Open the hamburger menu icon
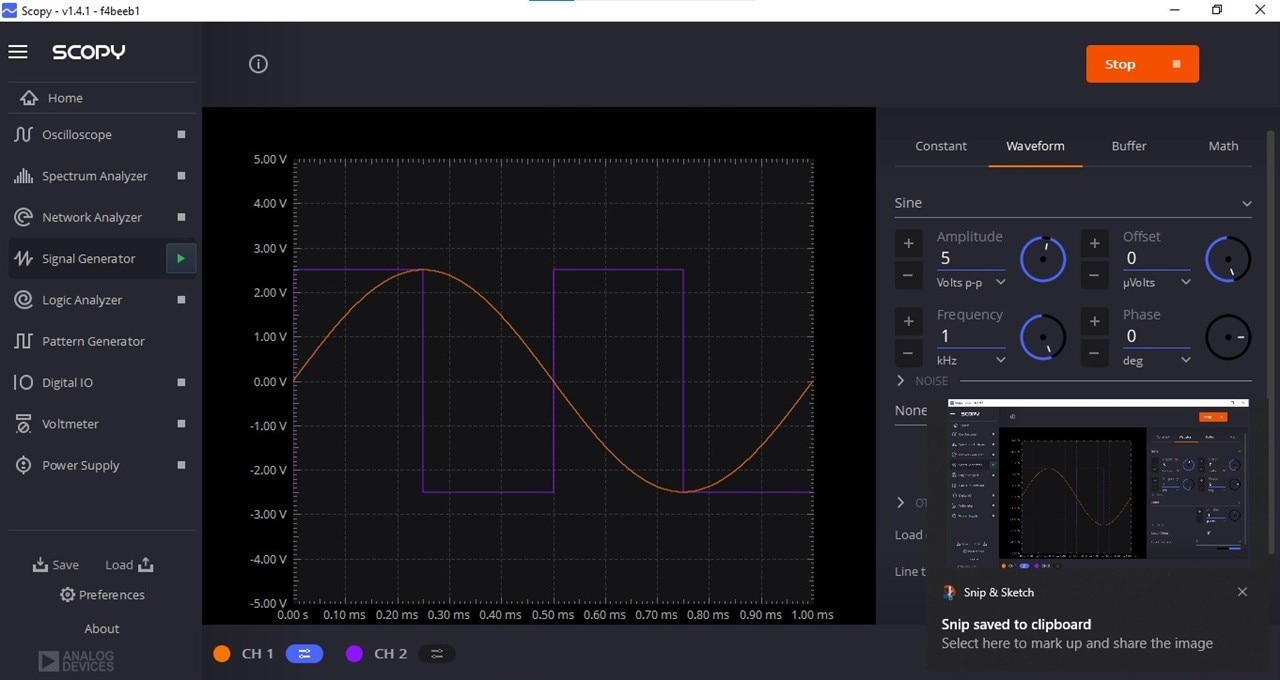The width and height of the screenshot is (1280, 680). pyautogui.click(x=18, y=52)
